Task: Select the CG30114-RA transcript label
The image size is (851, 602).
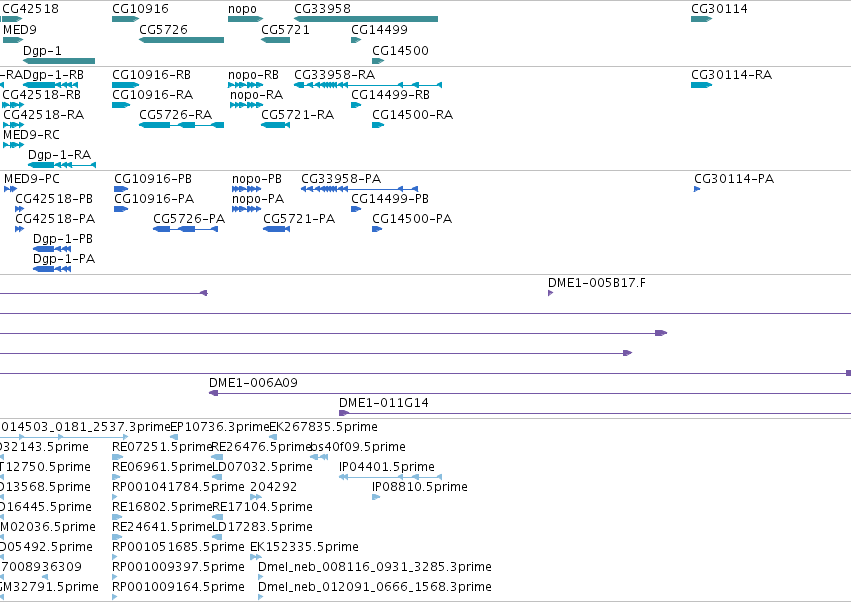Action: [731, 74]
